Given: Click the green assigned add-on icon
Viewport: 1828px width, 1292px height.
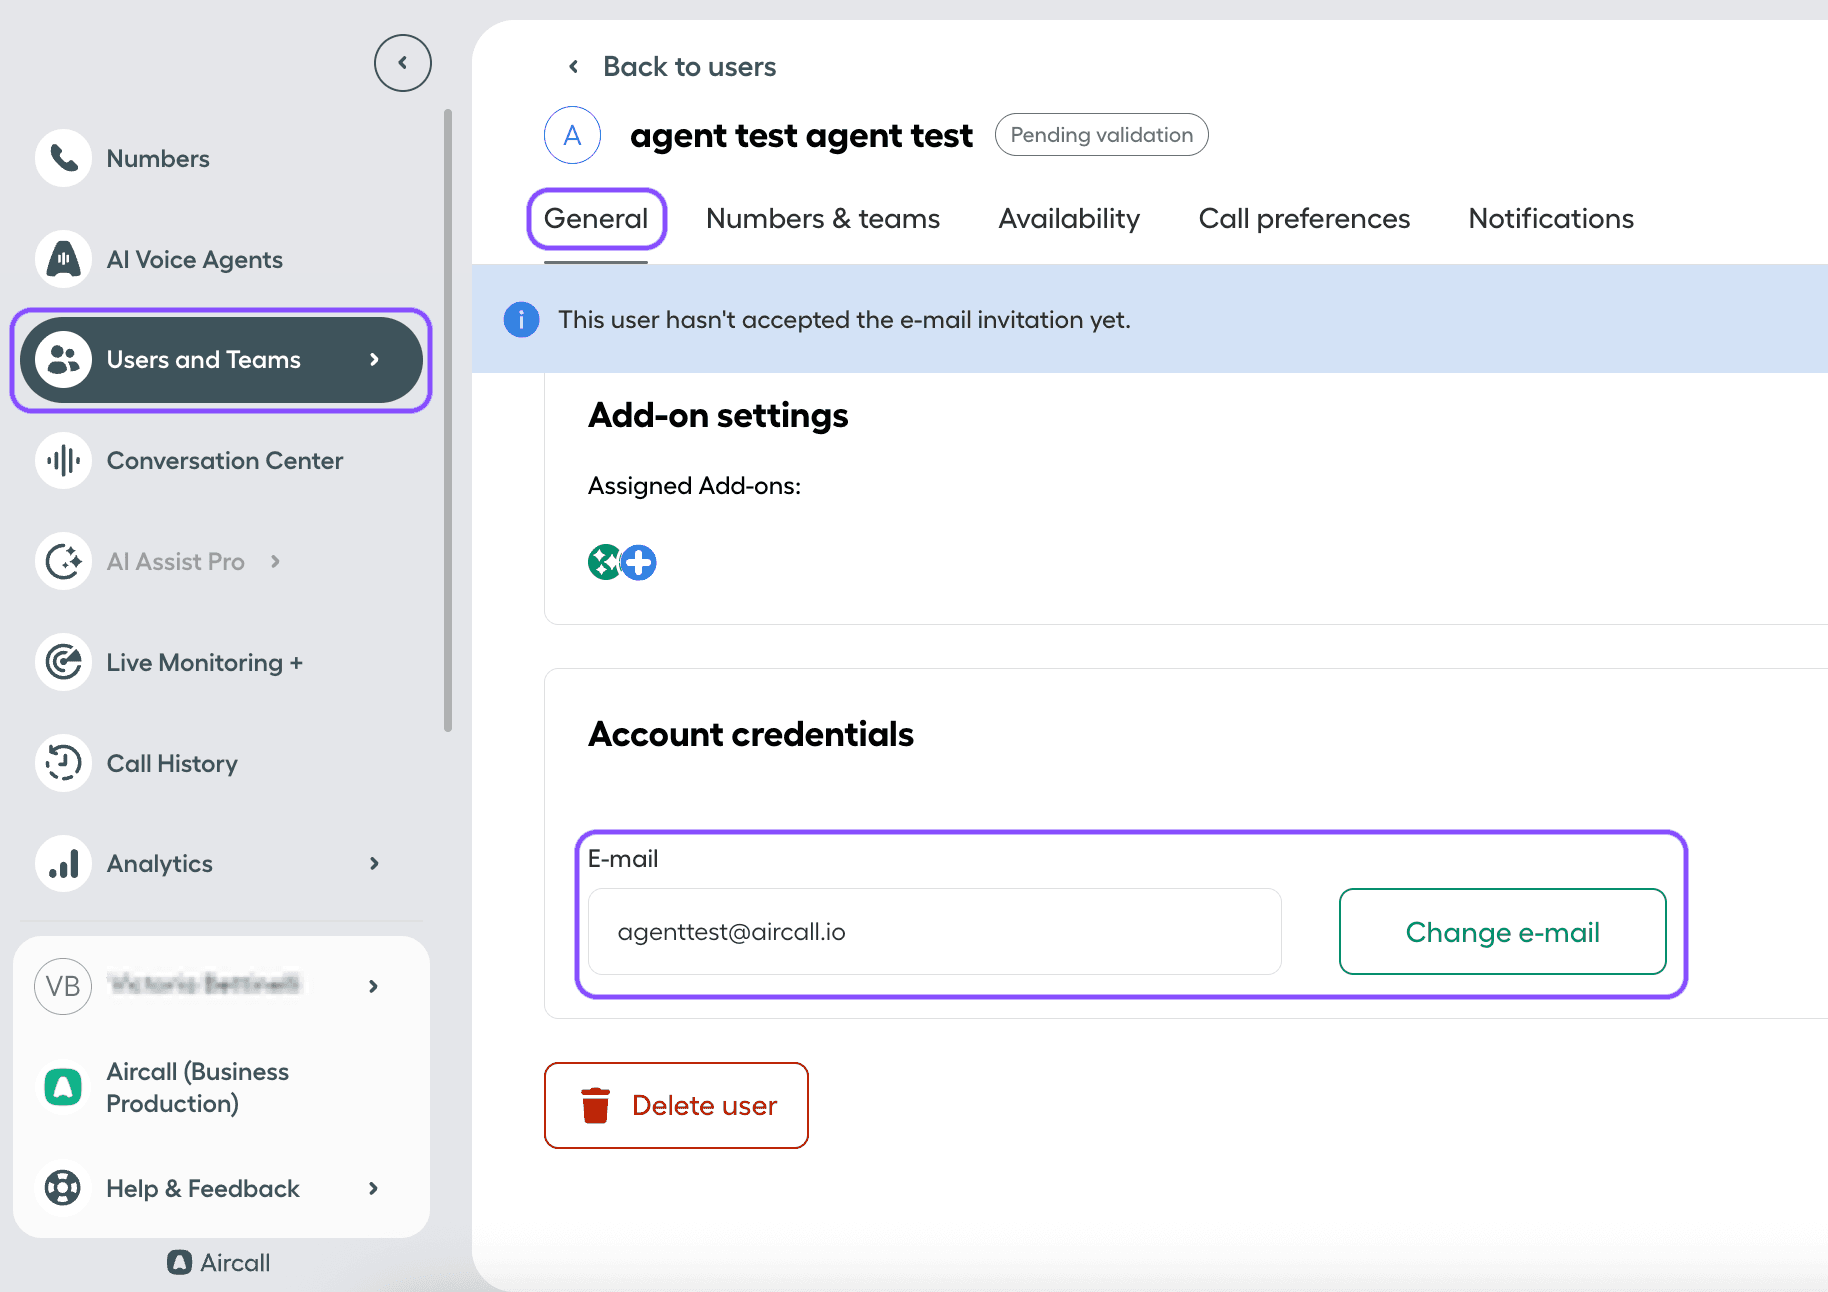Looking at the screenshot, I should click(x=603, y=562).
